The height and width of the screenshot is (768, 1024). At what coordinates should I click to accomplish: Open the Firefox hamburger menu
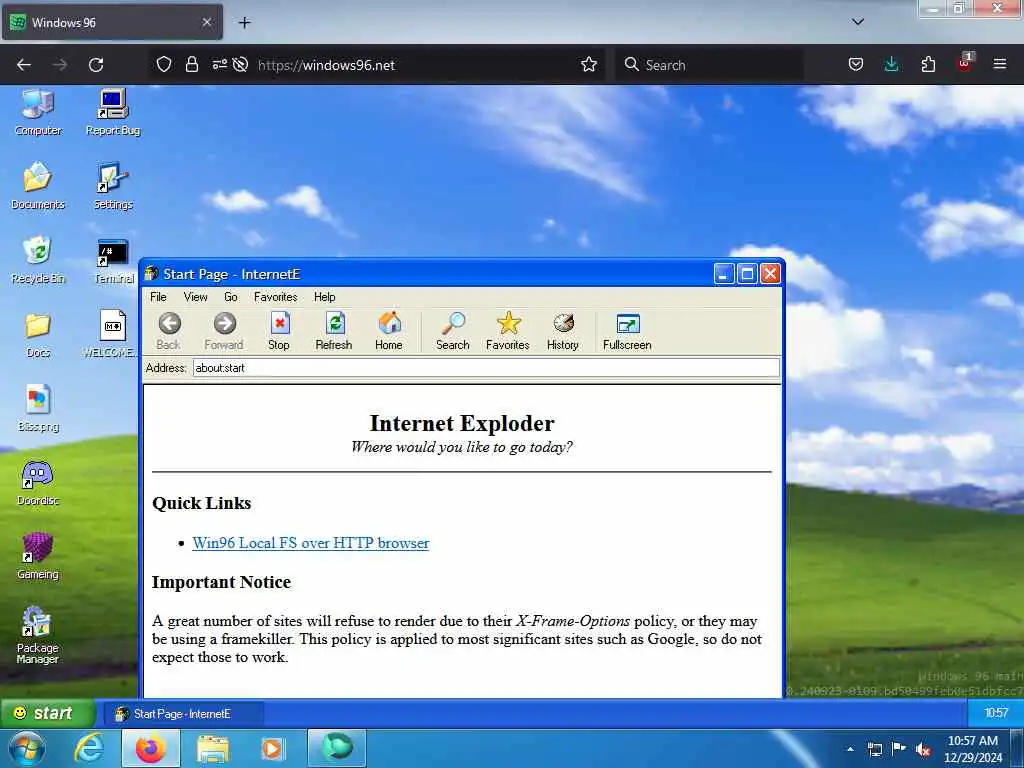pos(1000,65)
